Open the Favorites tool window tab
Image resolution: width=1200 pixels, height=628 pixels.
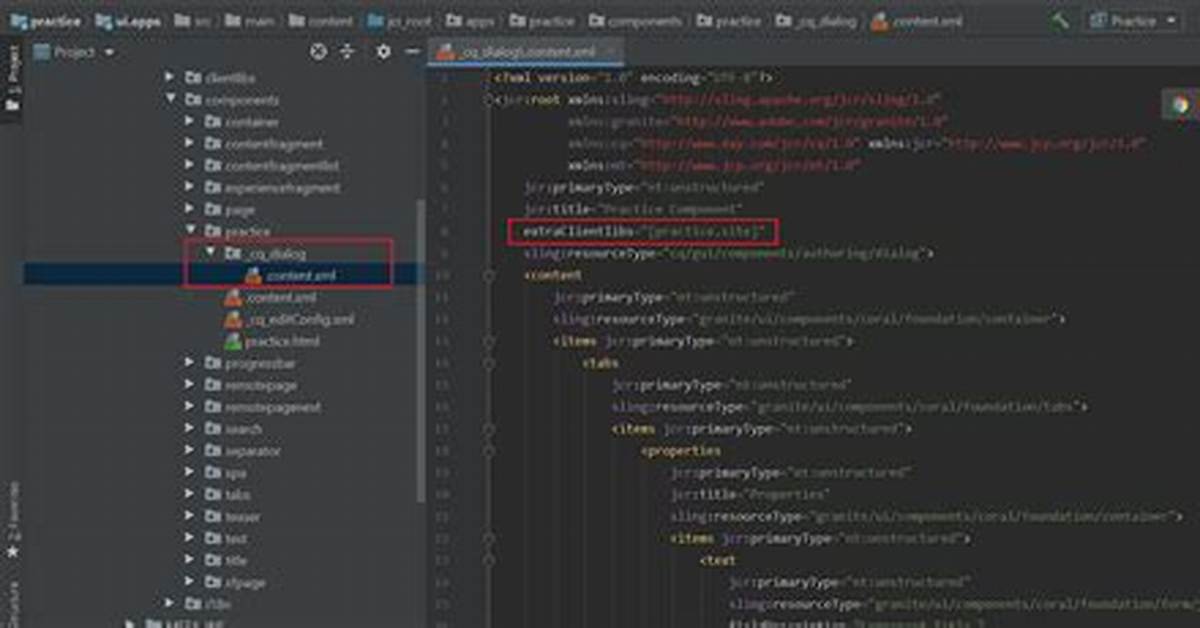[13, 521]
